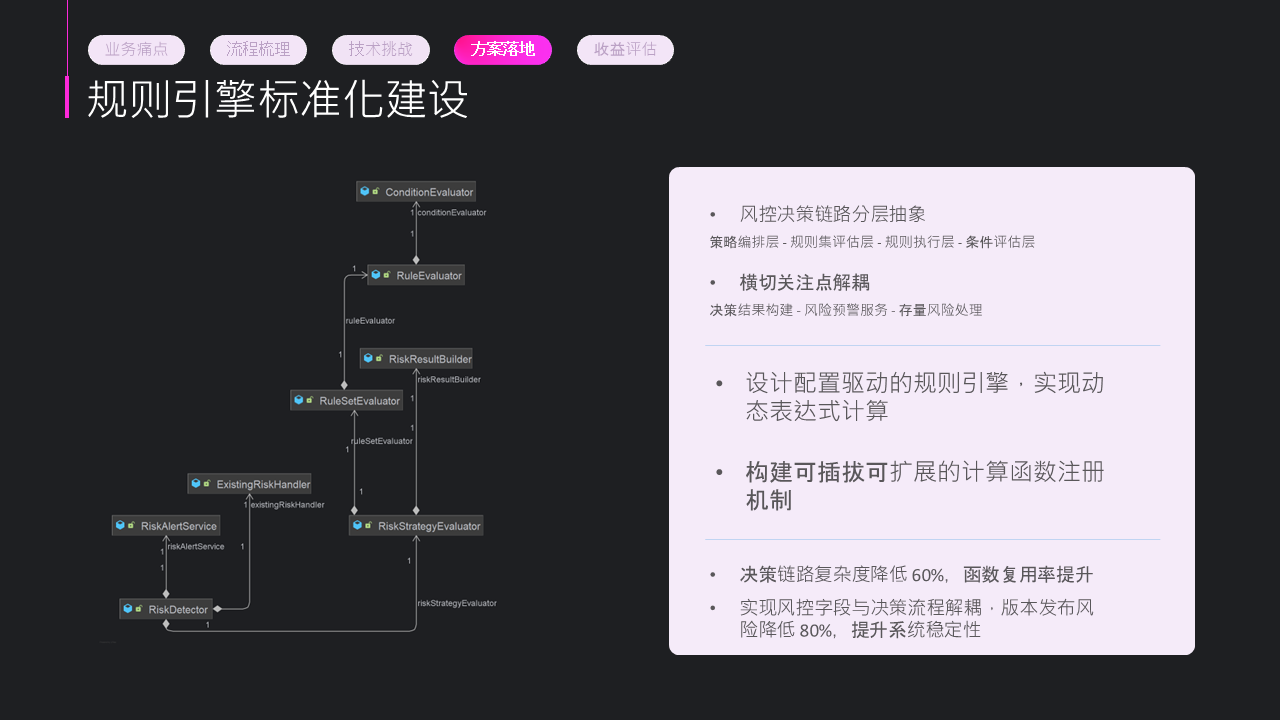This screenshot has height=720, width=1280.
Task: Click the line starting 决策结果构建
Action: tap(846, 310)
